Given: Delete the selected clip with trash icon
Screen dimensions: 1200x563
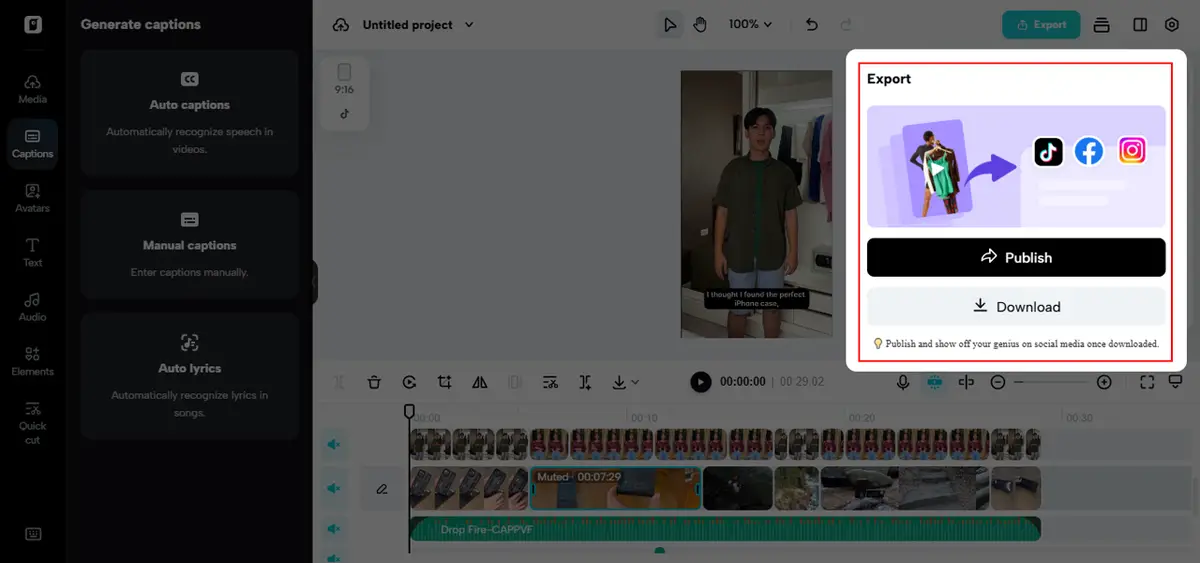Looking at the screenshot, I should tap(374, 382).
